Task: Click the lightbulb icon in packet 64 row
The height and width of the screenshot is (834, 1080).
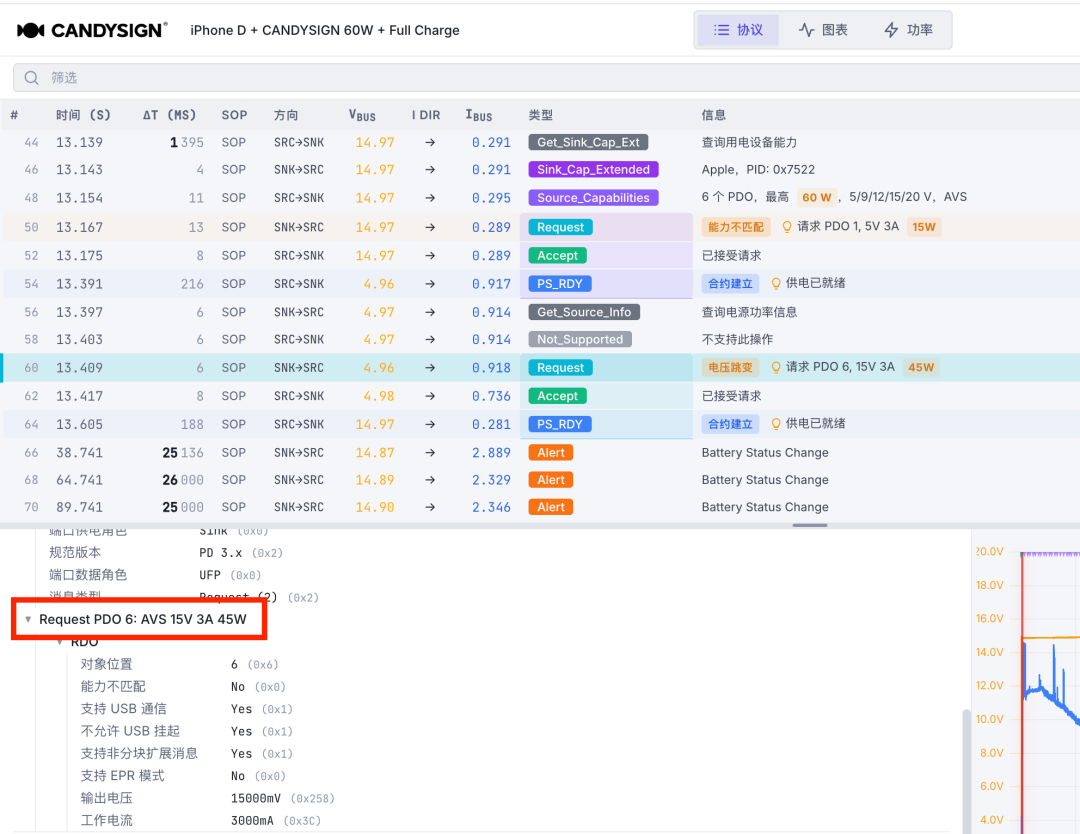Action: (x=776, y=424)
